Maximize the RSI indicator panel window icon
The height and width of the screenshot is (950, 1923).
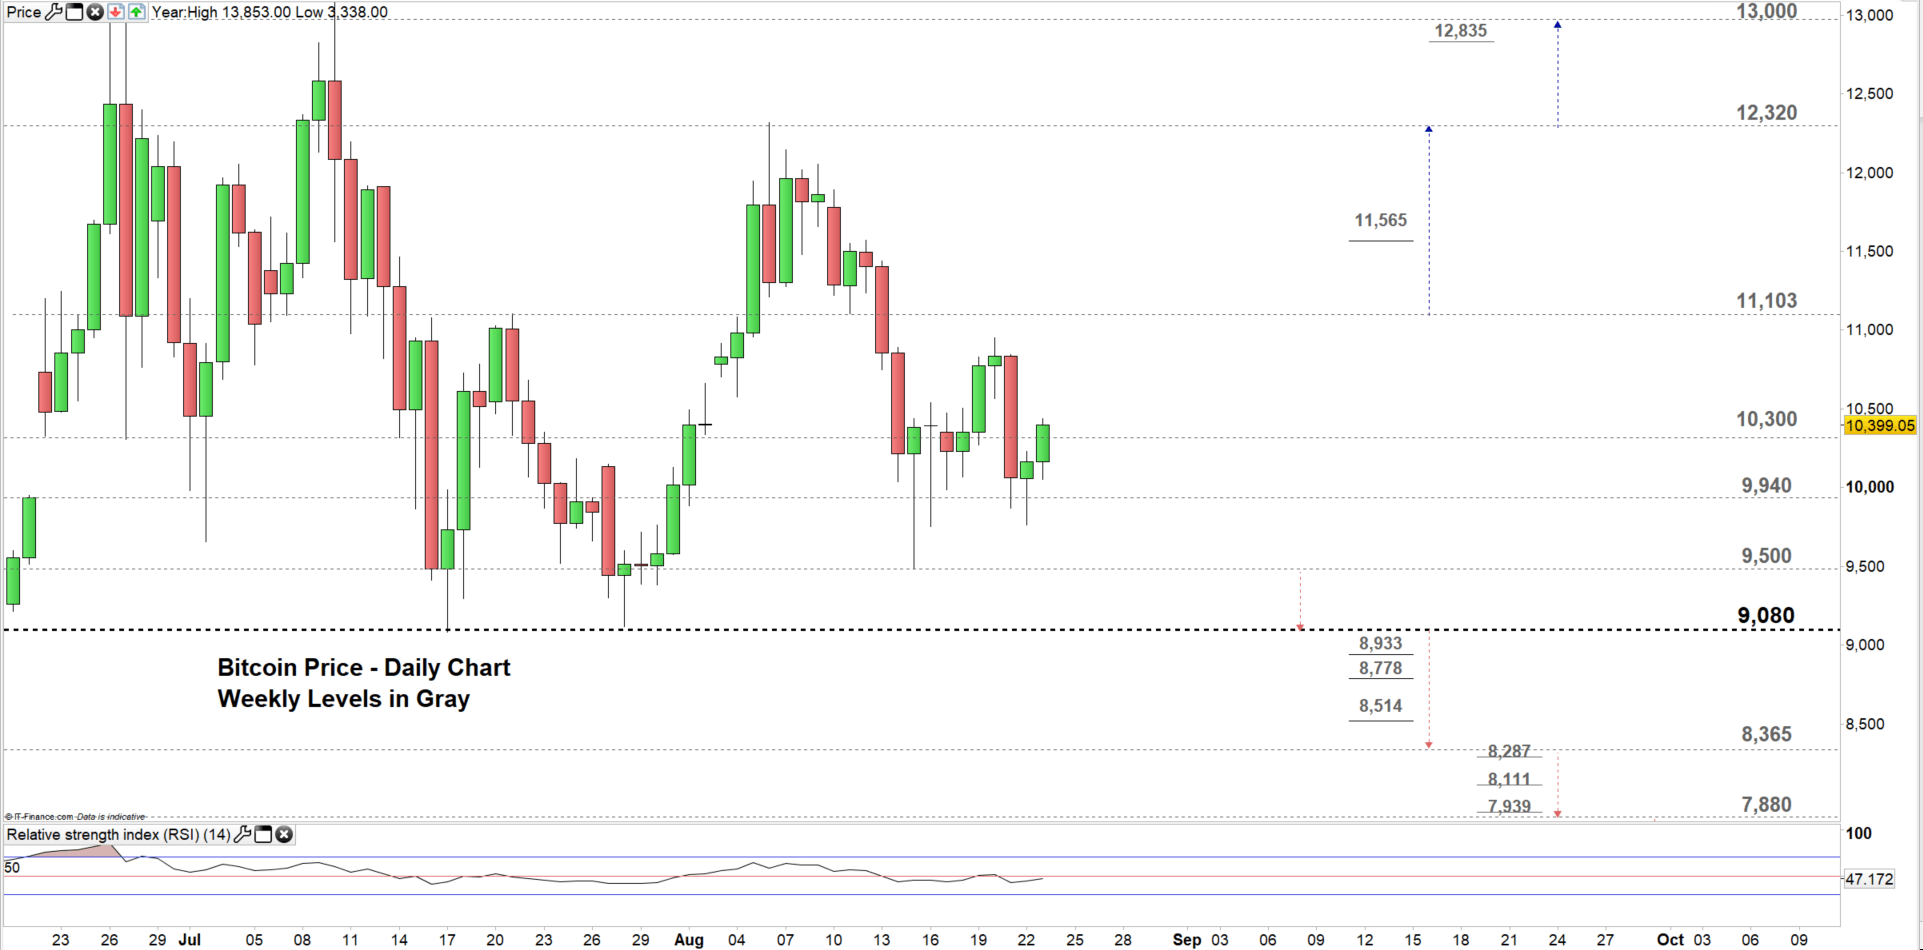click(263, 834)
